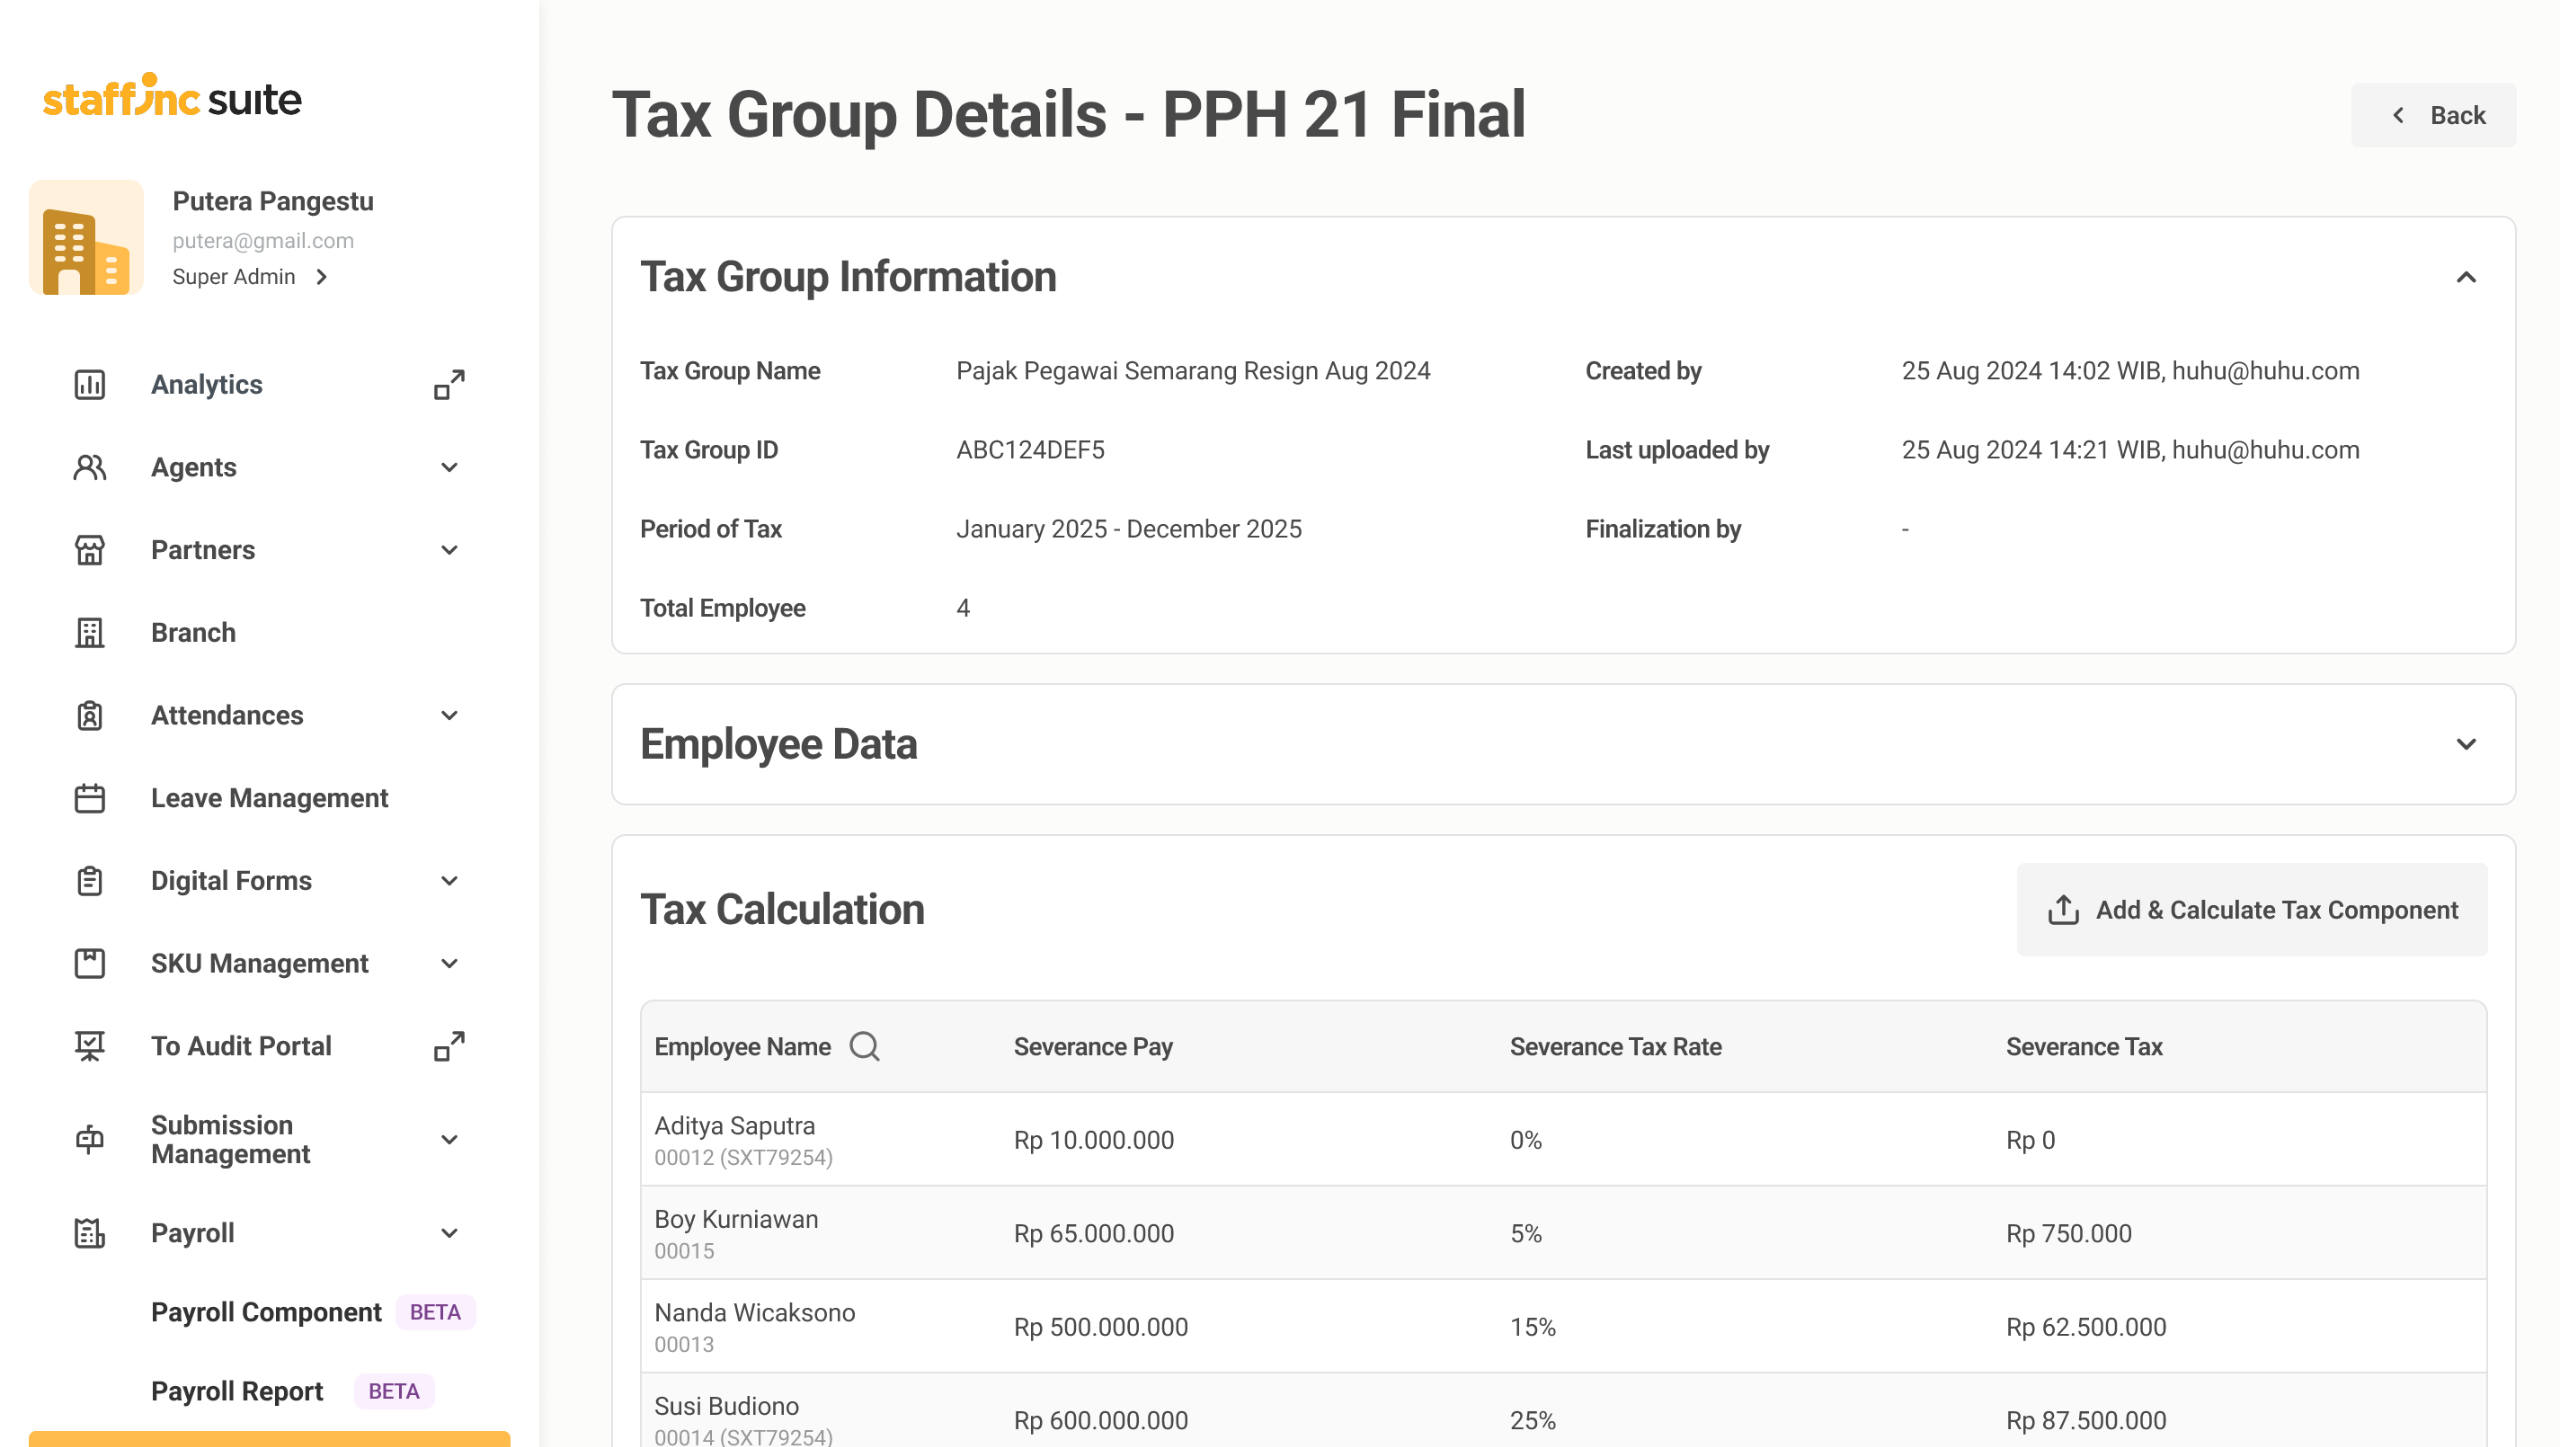Collapse the Tax Group Information section
The width and height of the screenshot is (2560, 1447).
tap(2465, 278)
